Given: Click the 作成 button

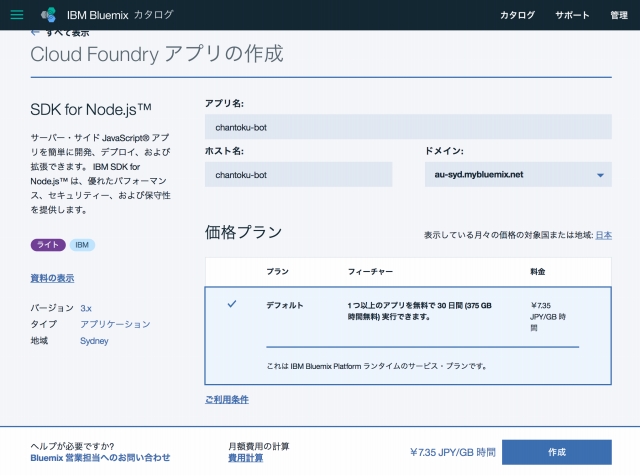Looking at the screenshot, I should (557, 452).
